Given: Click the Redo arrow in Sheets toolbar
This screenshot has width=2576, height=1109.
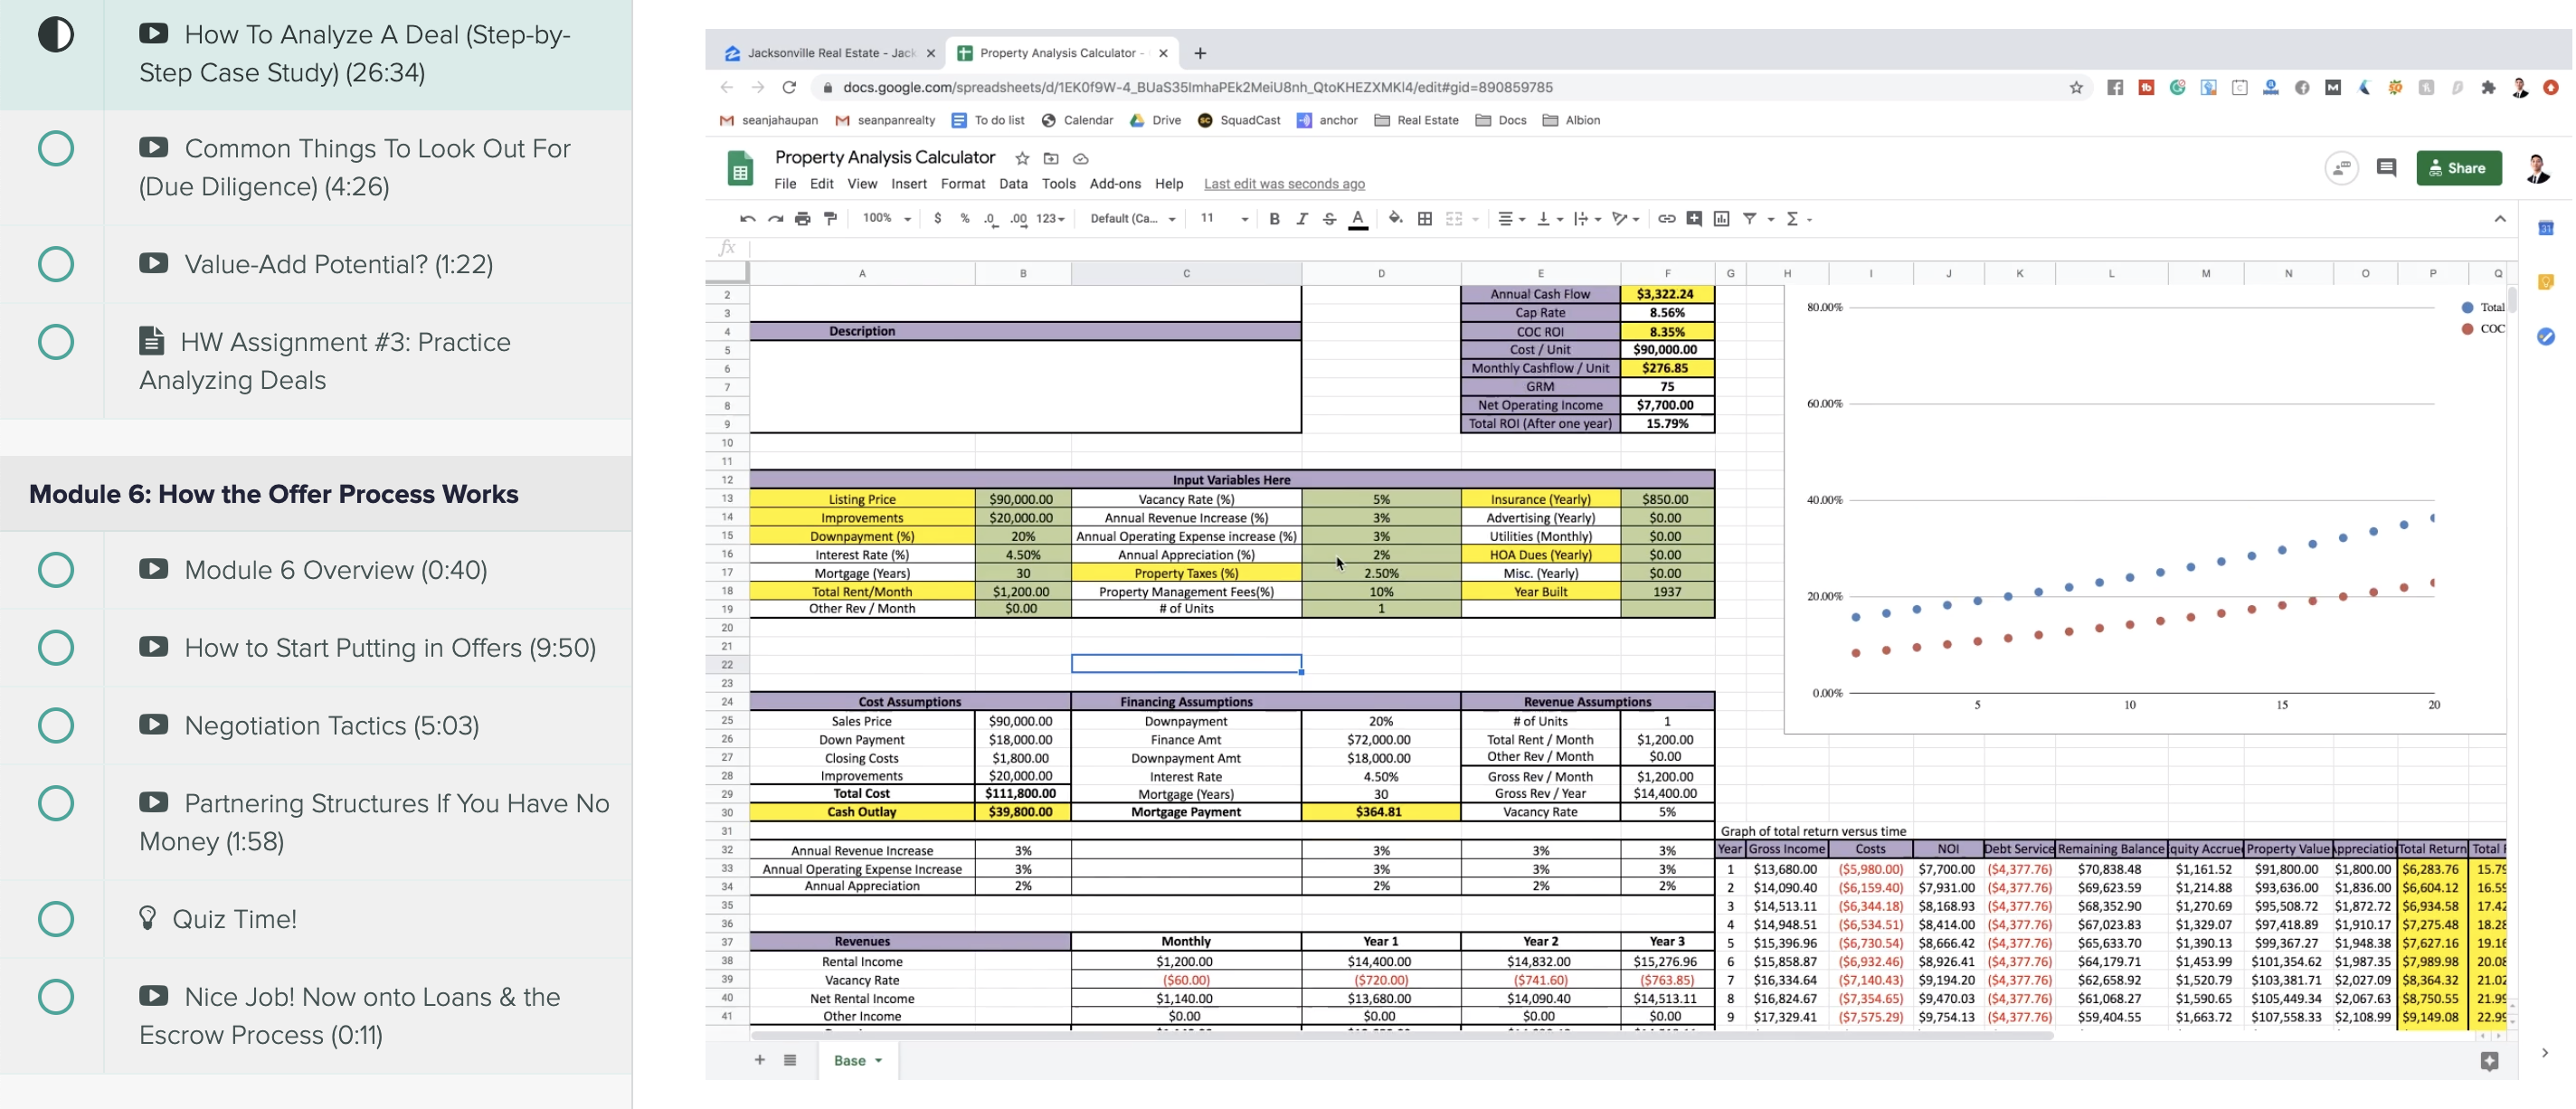Looking at the screenshot, I should click(775, 218).
